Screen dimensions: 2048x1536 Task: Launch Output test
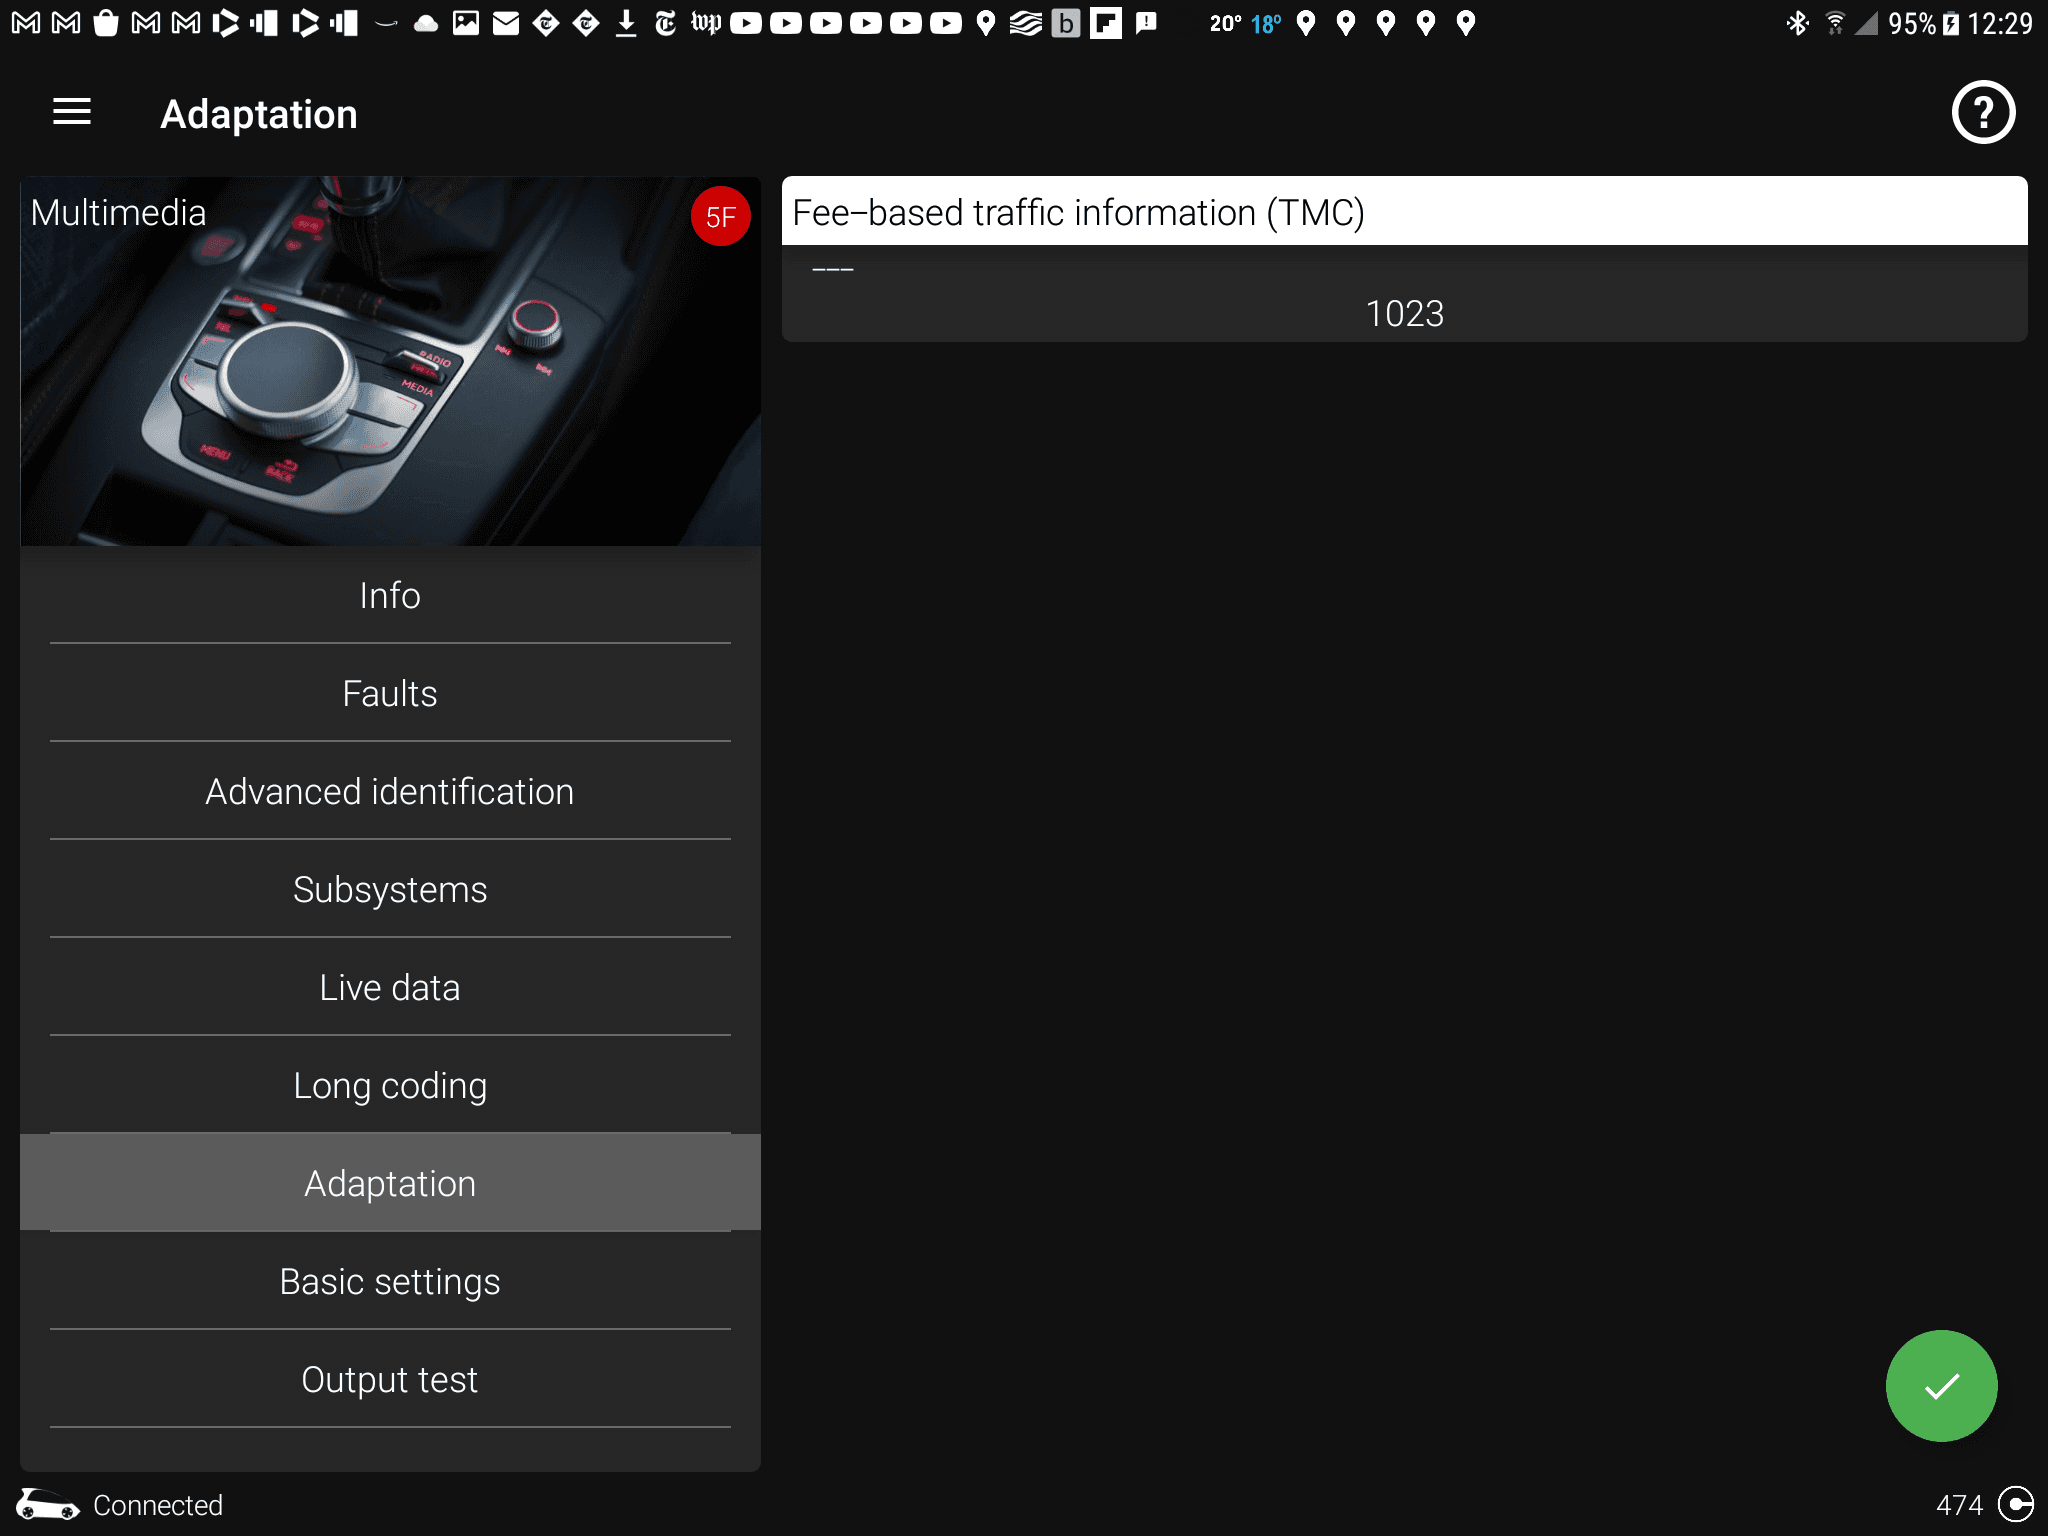(390, 1380)
